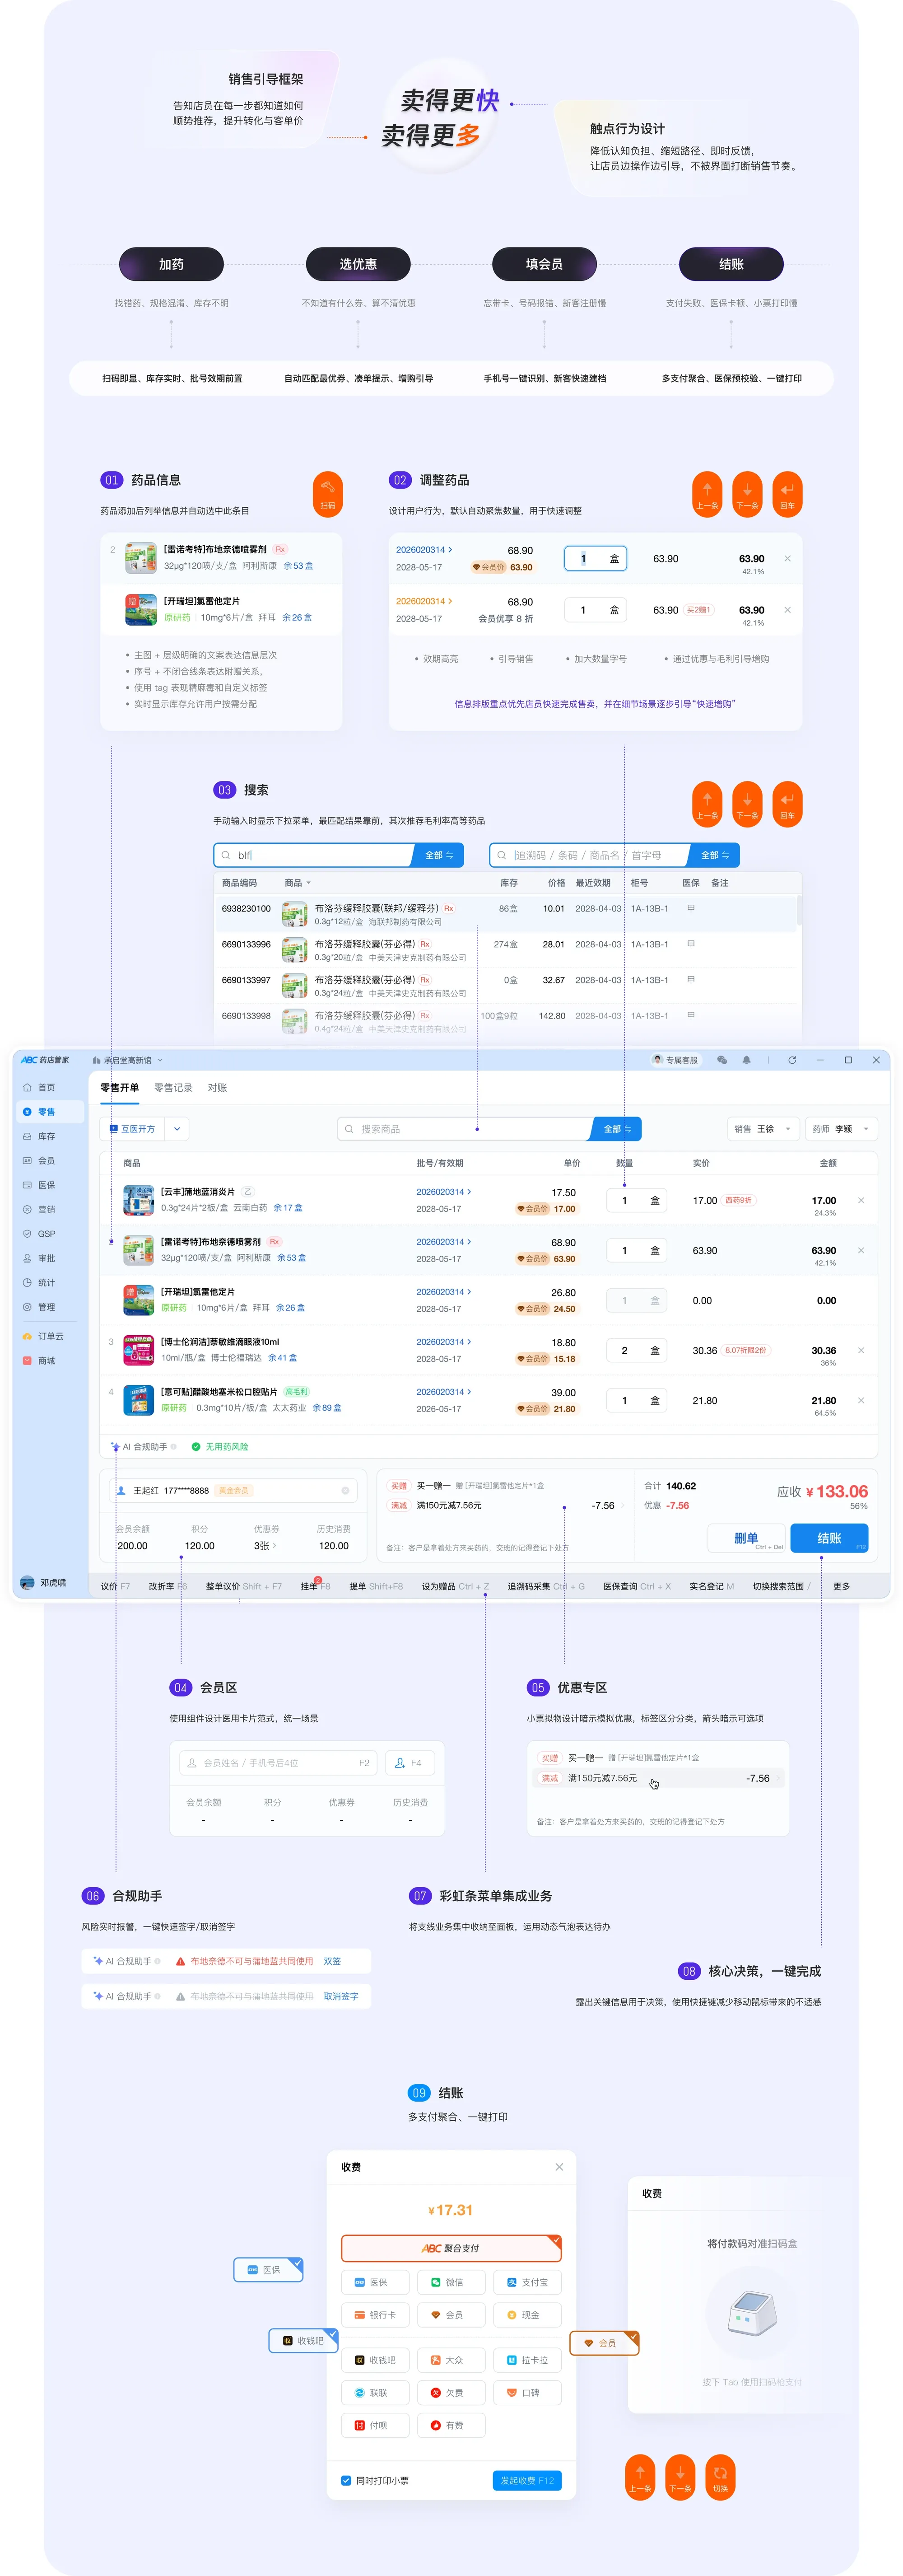
Task: Open 商城 in the sidebar
Action: 39,1360
